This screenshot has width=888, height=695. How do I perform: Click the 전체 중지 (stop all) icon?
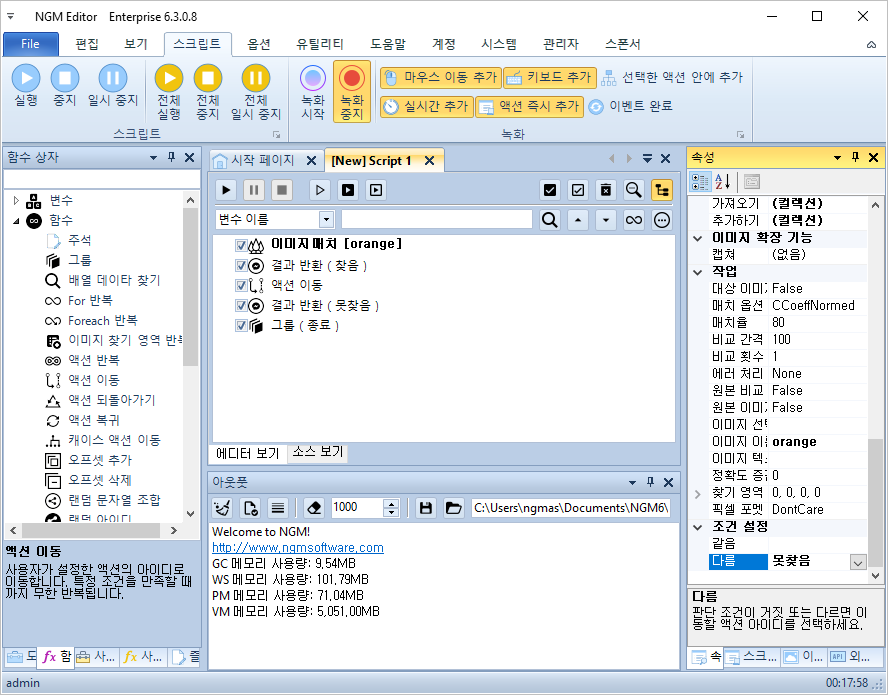[x=208, y=79]
